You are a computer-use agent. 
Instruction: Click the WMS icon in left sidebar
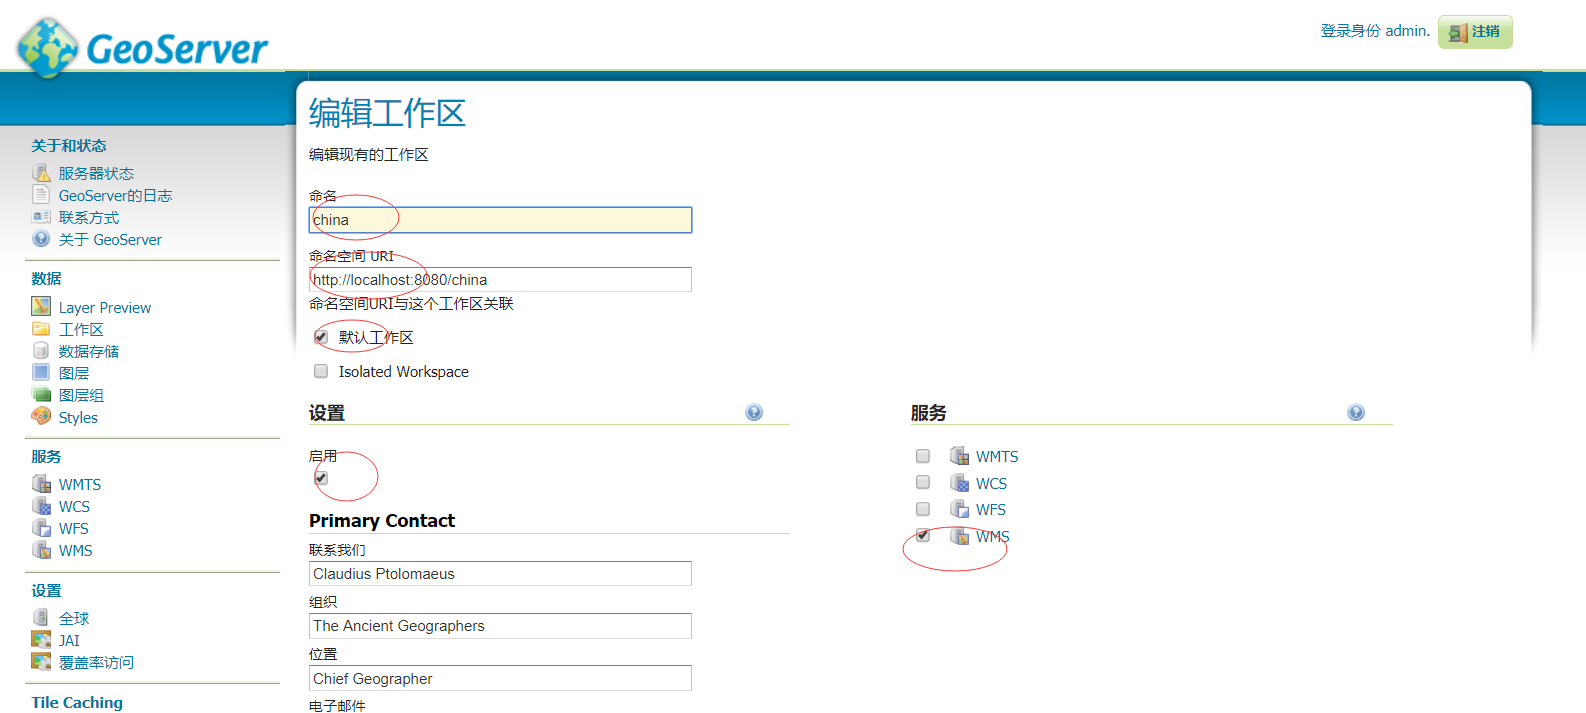coord(41,550)
